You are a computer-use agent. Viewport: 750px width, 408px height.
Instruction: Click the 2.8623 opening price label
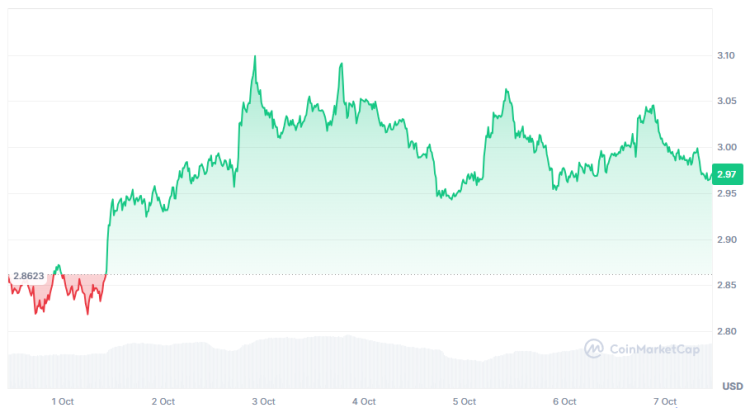(29, 274)
